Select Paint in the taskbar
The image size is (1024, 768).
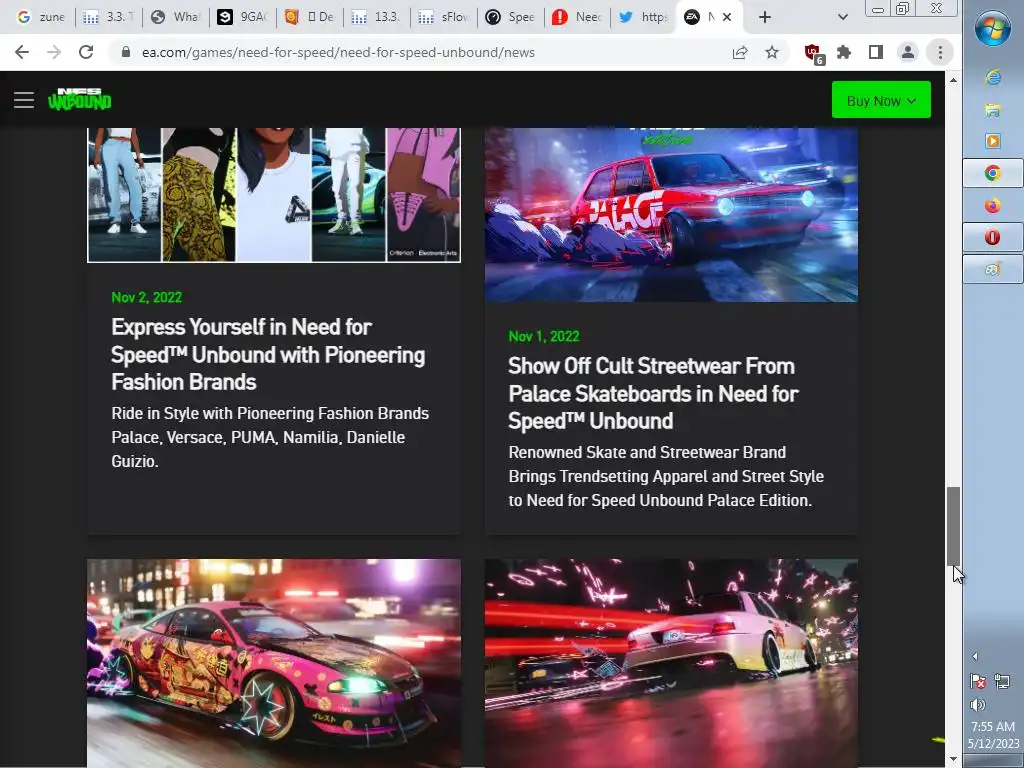[993, 269]
